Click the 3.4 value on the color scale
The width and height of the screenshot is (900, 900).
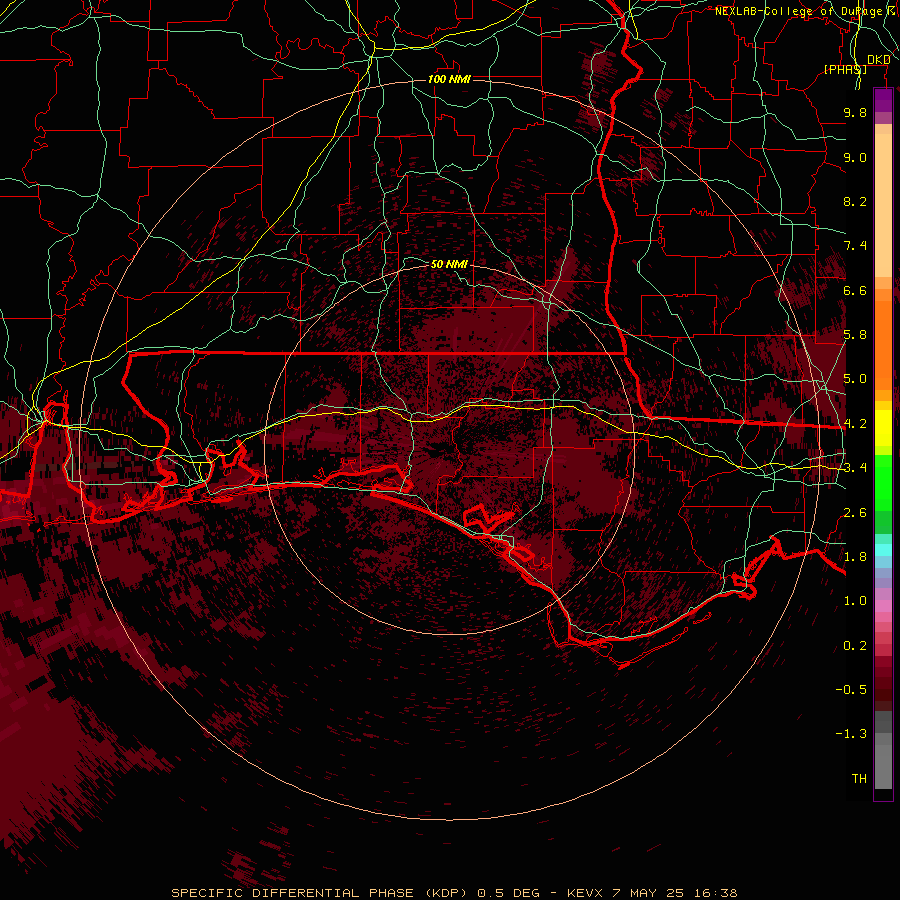855,468
